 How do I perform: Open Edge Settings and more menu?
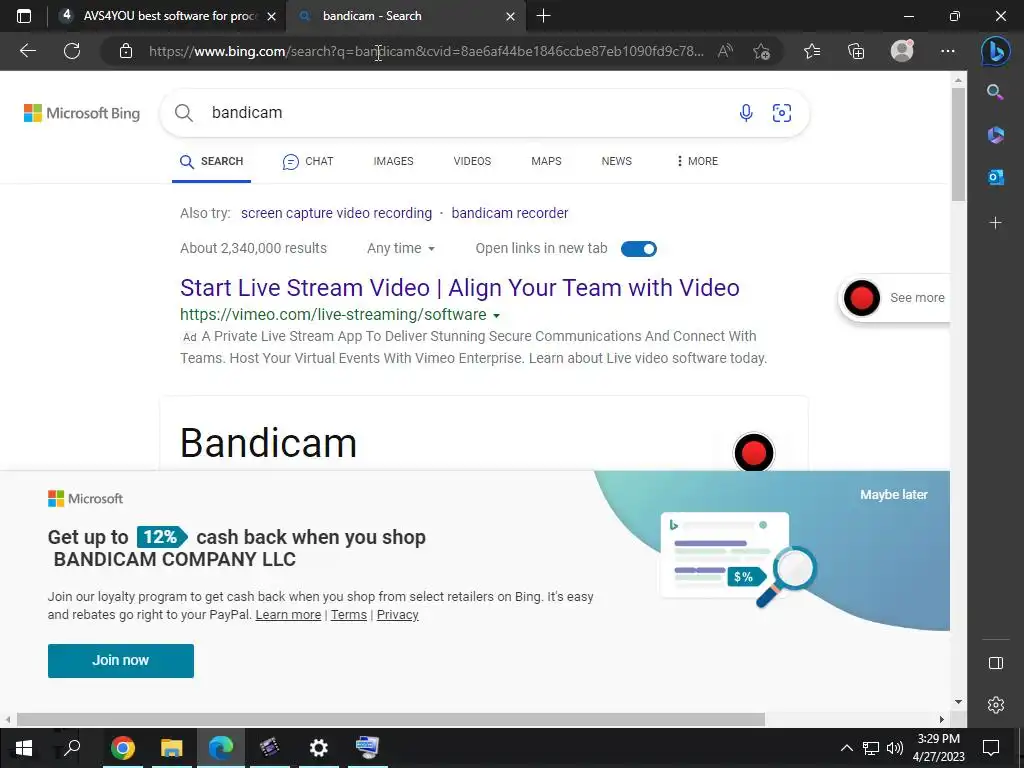[x=948, y=51]
